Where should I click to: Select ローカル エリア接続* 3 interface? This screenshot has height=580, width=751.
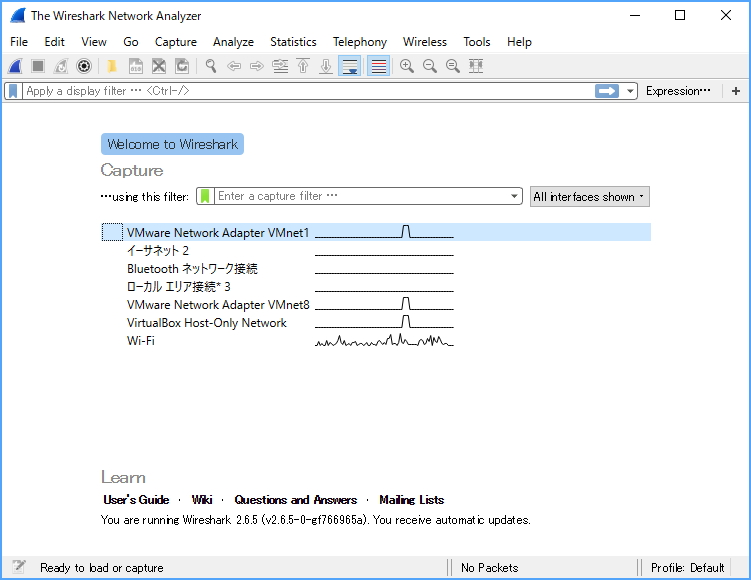pyautogui.click(x=376, y=286)
